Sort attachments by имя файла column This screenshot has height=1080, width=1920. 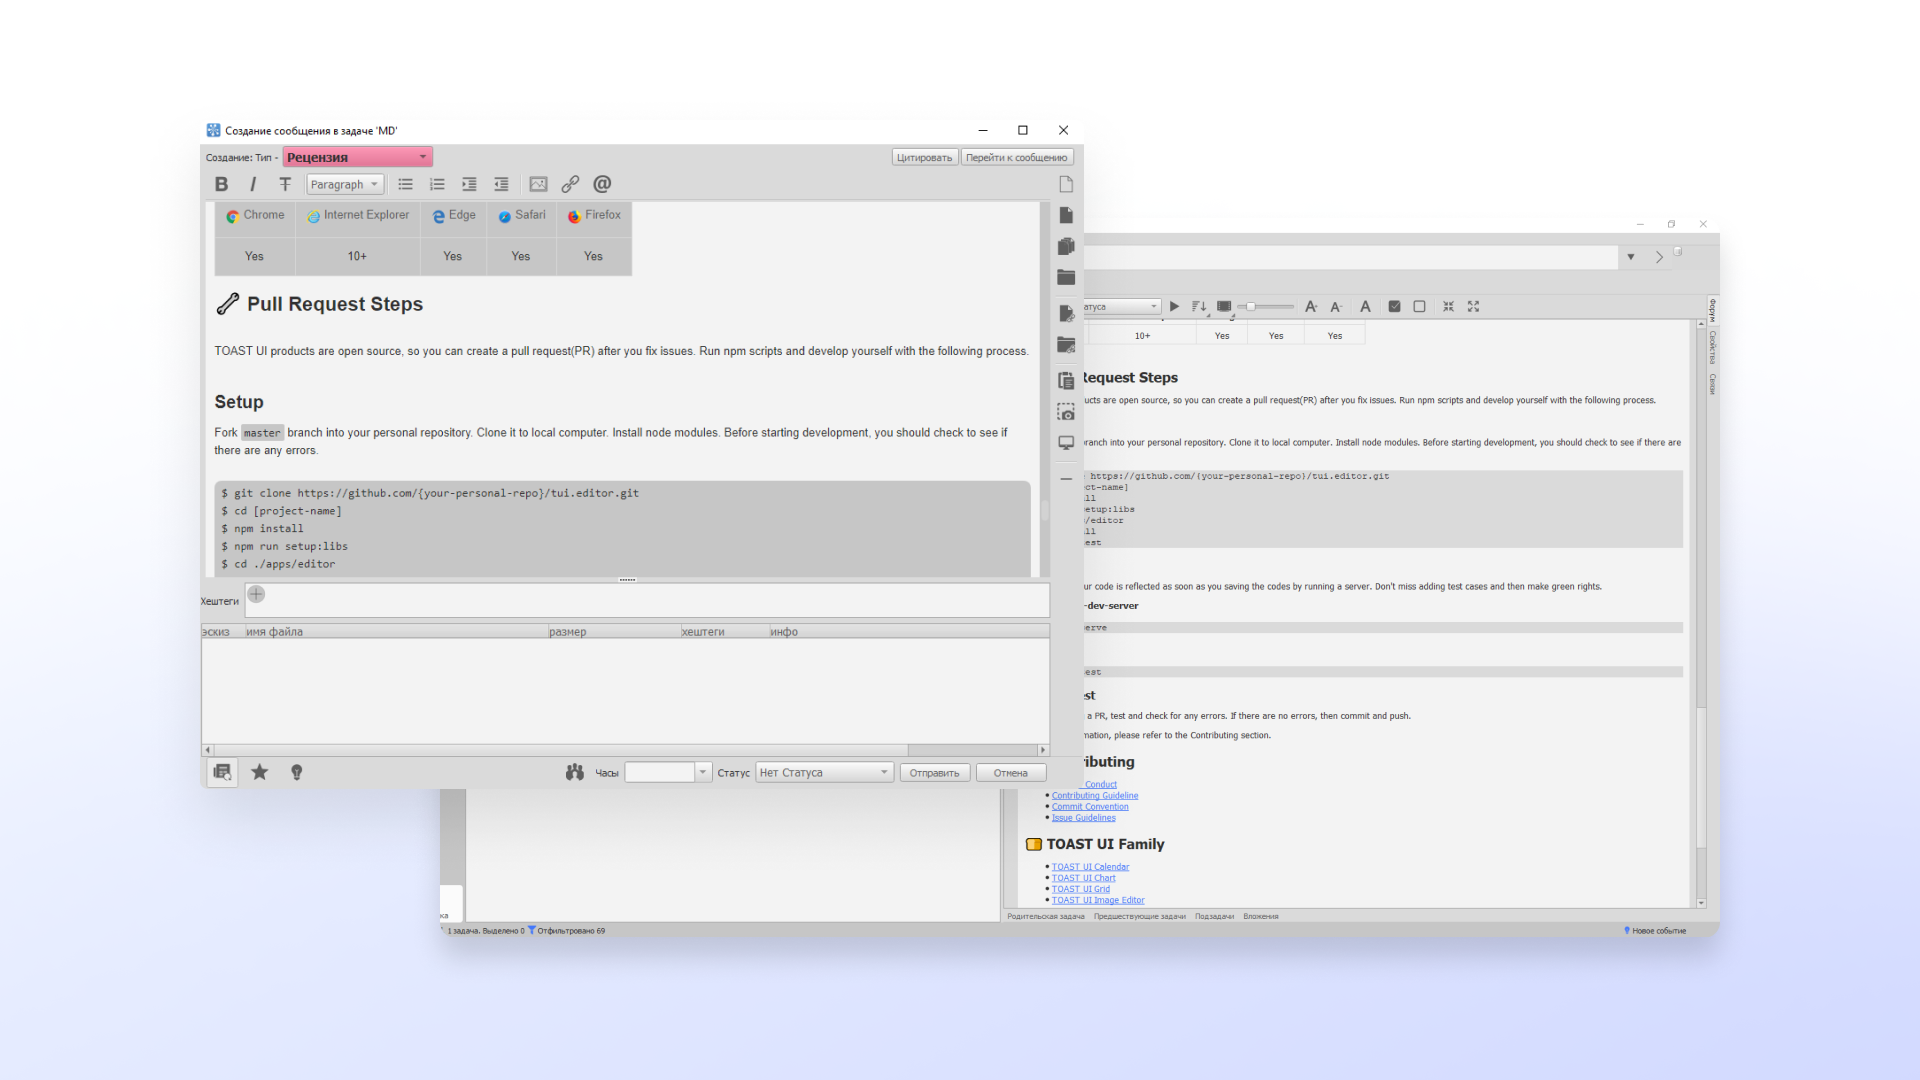tap(395, 632)
